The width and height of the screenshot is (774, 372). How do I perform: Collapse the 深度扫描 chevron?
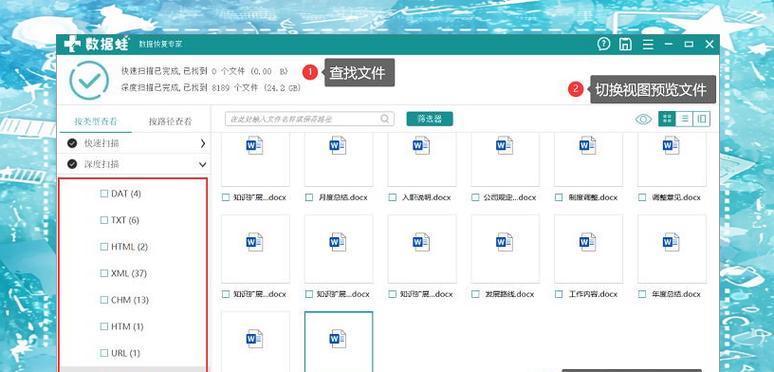202,165
